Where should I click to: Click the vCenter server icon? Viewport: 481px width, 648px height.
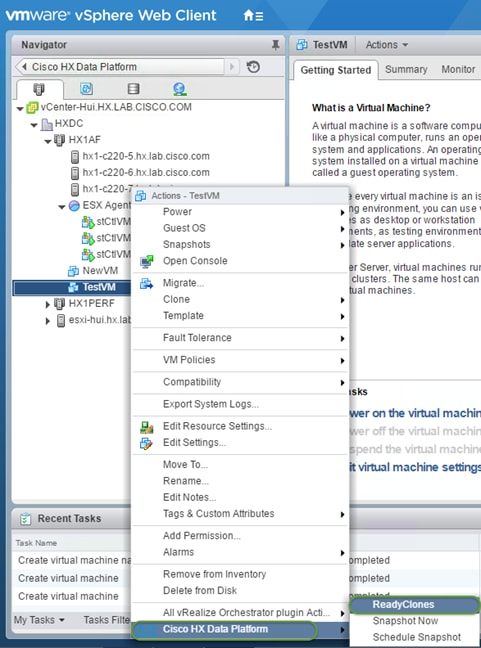click(32, 108)
